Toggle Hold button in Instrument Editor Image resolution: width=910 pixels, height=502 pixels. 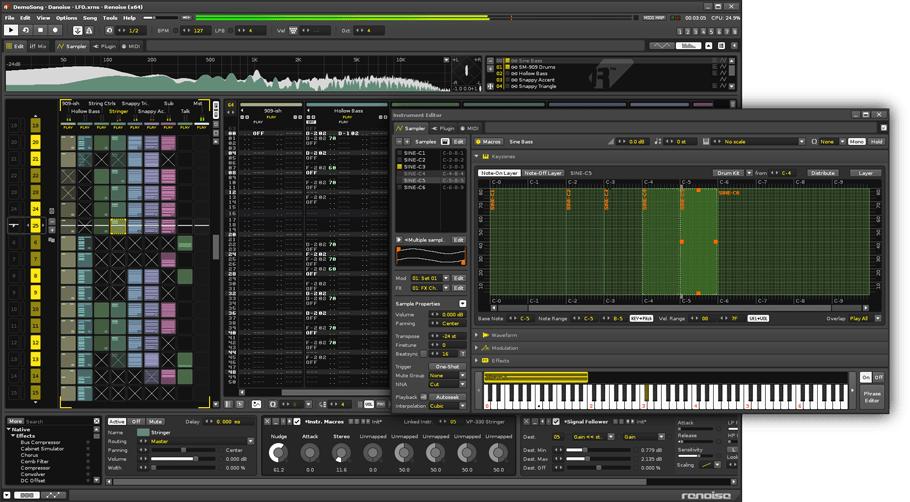click(876, 142)
